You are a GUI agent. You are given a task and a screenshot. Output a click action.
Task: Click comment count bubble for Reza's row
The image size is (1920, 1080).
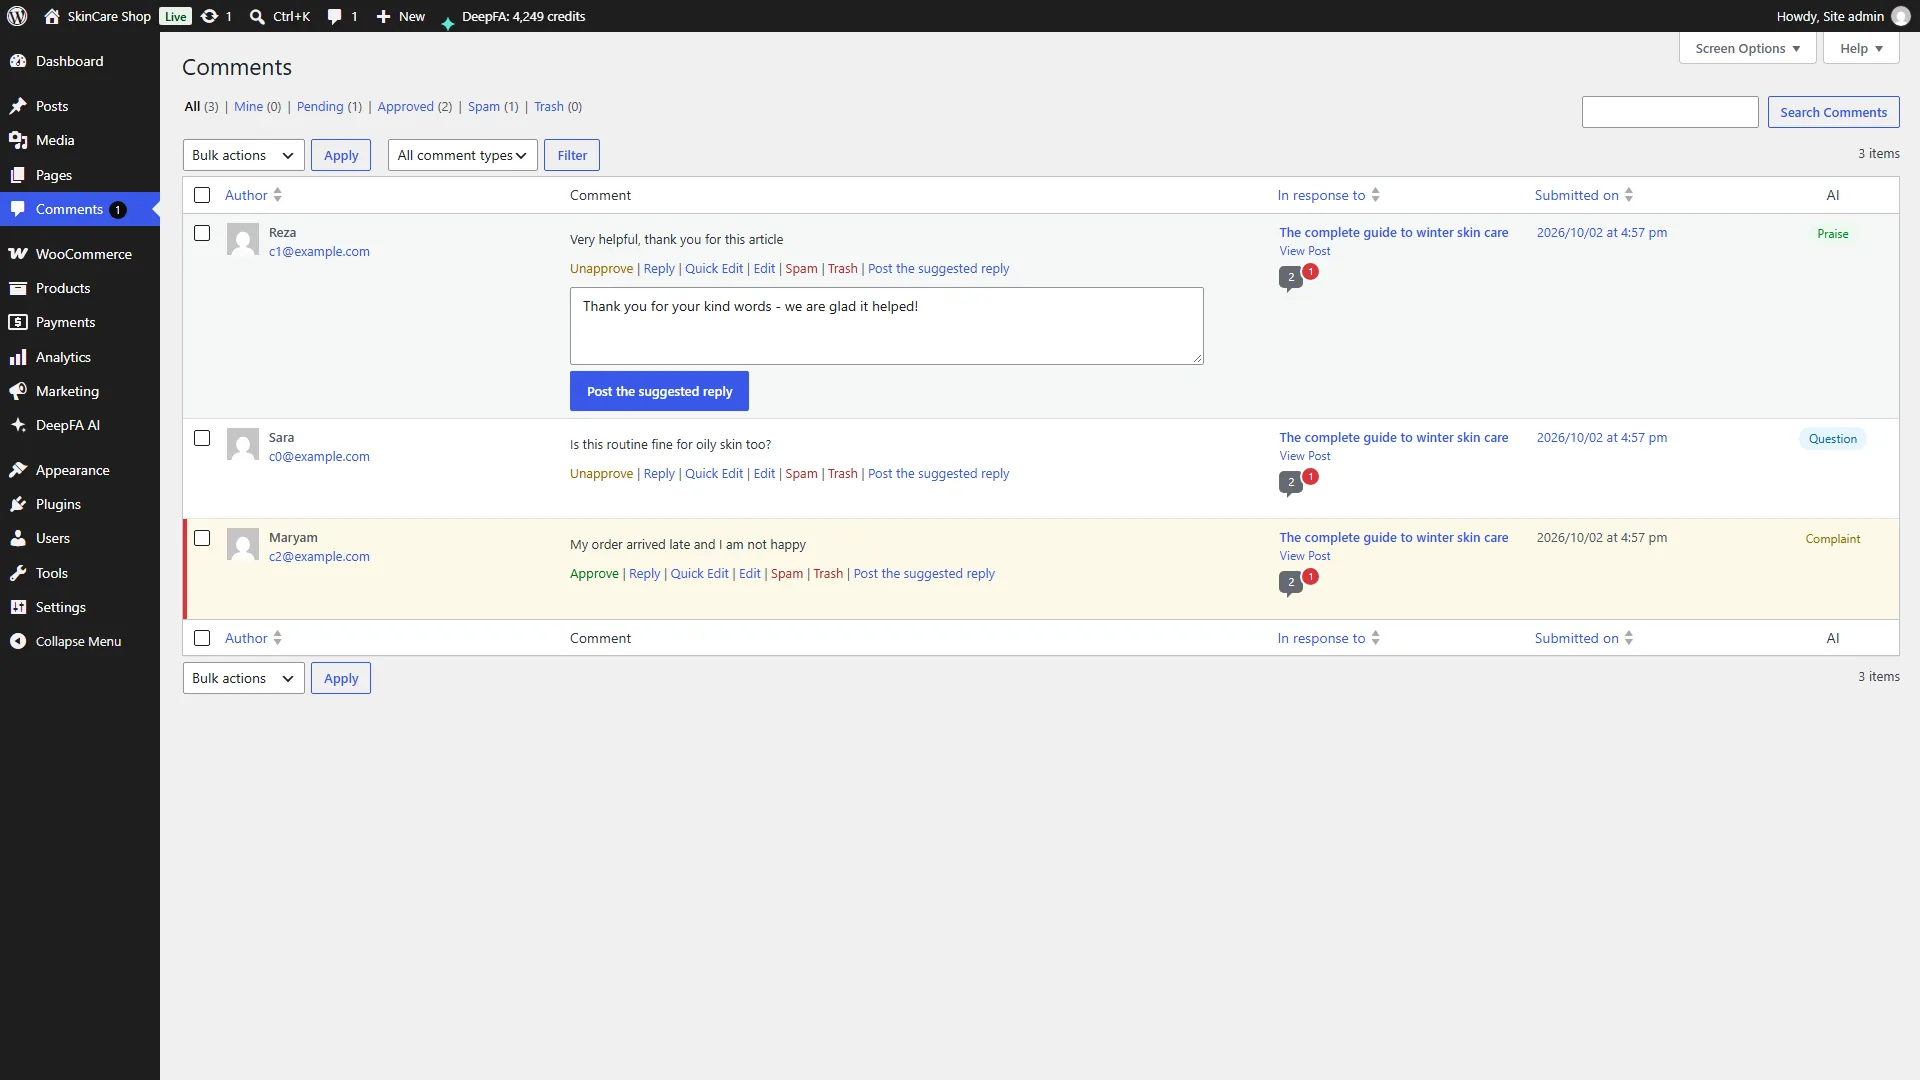pos(1290,278)
